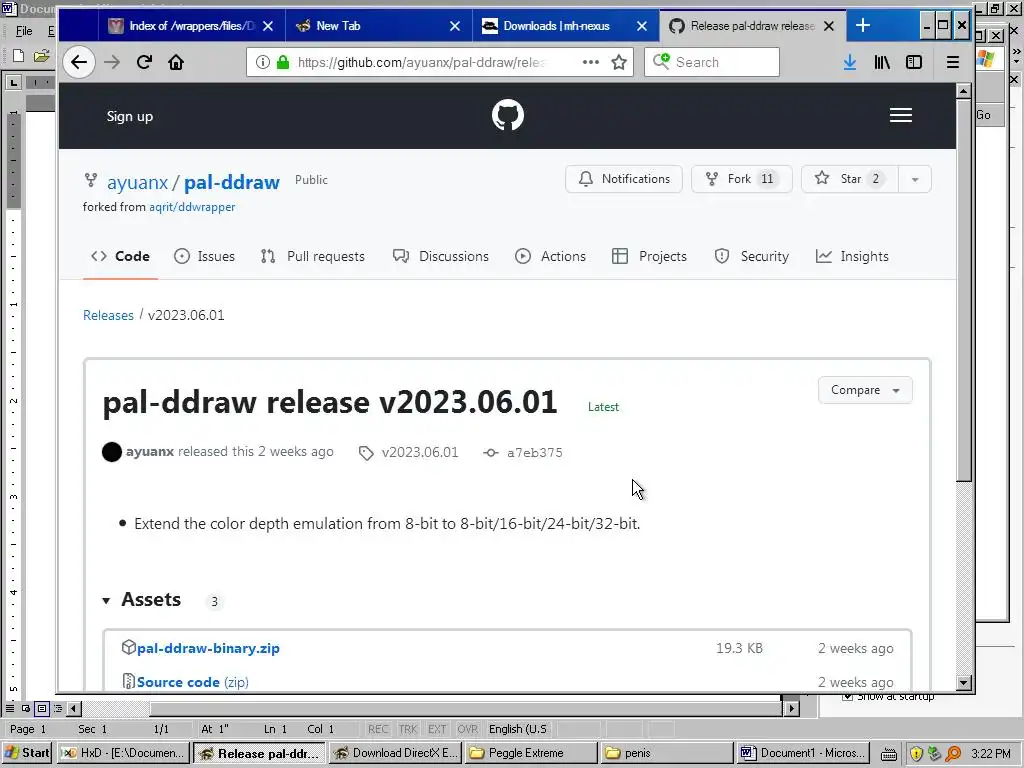The height and width of the screenshot is (768, 1024).
Task: Open a new browser tab with plus icon
Action: coord(863,25)
